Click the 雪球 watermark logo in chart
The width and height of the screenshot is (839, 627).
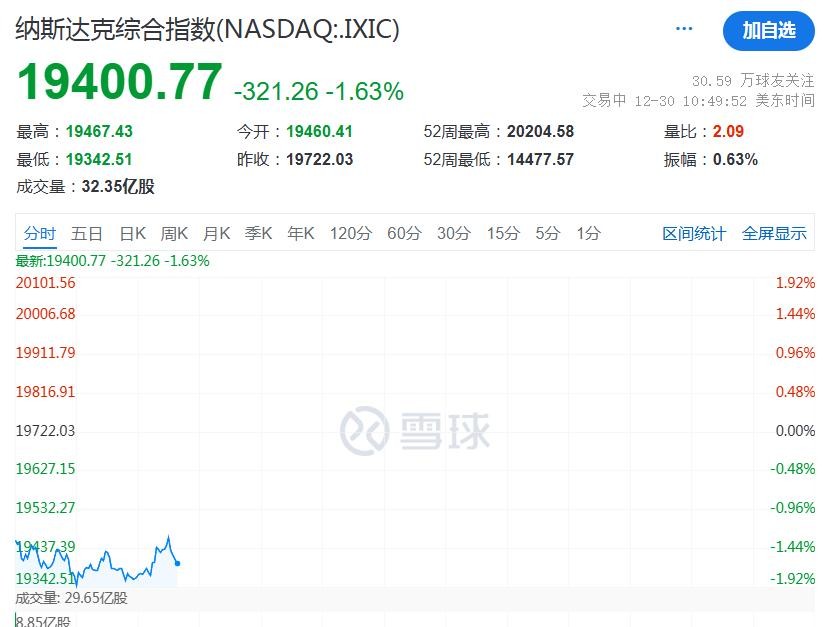tap(415, 431)
